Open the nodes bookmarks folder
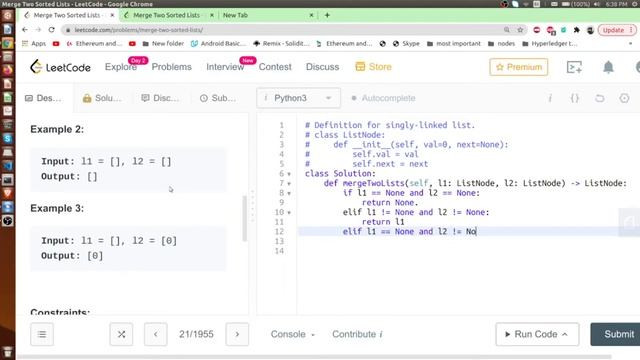Screen dimensions: 640x360 coord(502,43)
